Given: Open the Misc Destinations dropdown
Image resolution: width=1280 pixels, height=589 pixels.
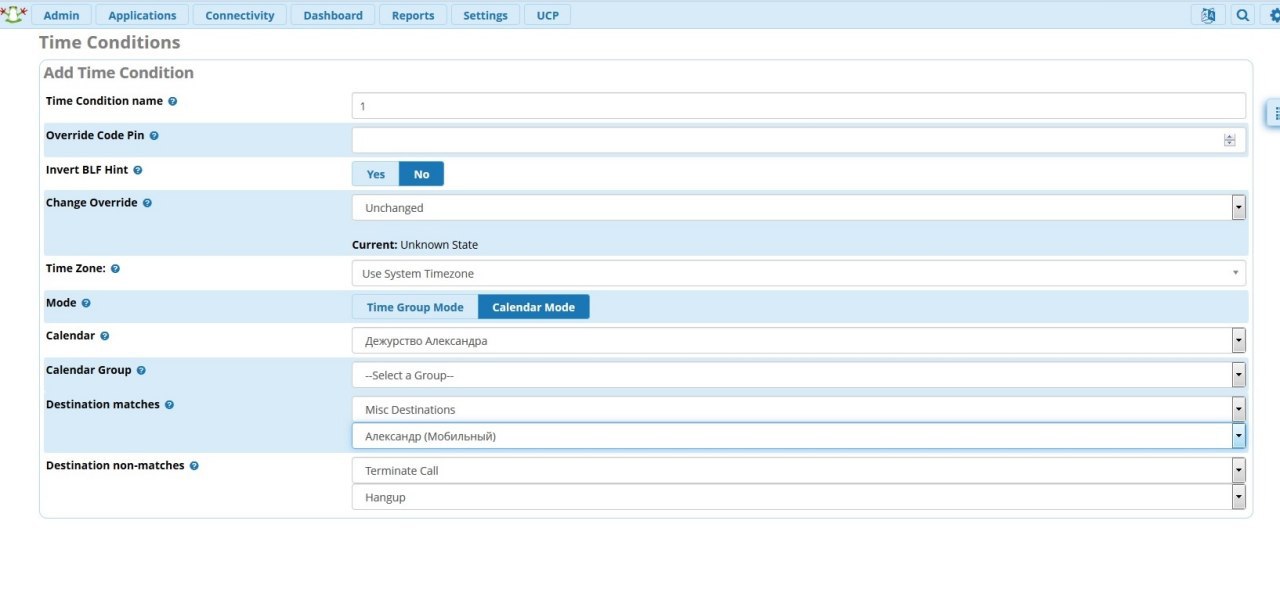Looking at the screenshot, I should click(799, 410).
